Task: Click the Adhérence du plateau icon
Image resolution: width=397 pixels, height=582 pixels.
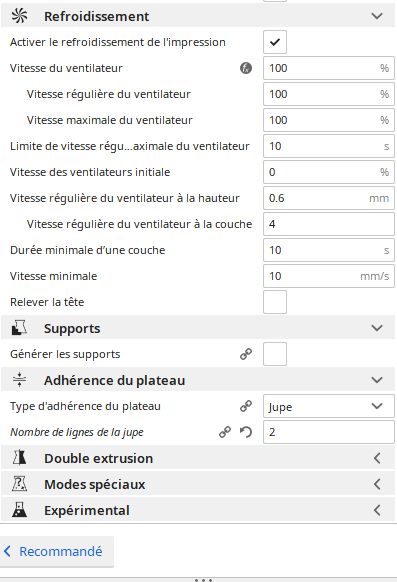Action: (19, 380)
